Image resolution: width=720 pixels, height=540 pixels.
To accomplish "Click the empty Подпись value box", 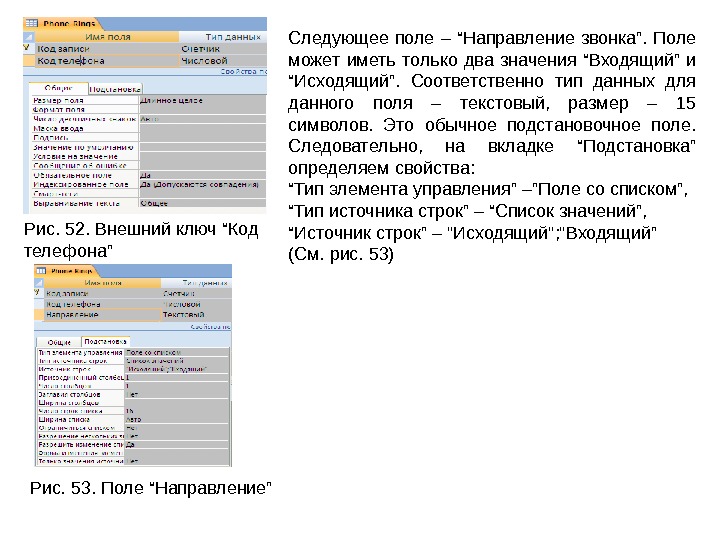I will tap(202, 137).
